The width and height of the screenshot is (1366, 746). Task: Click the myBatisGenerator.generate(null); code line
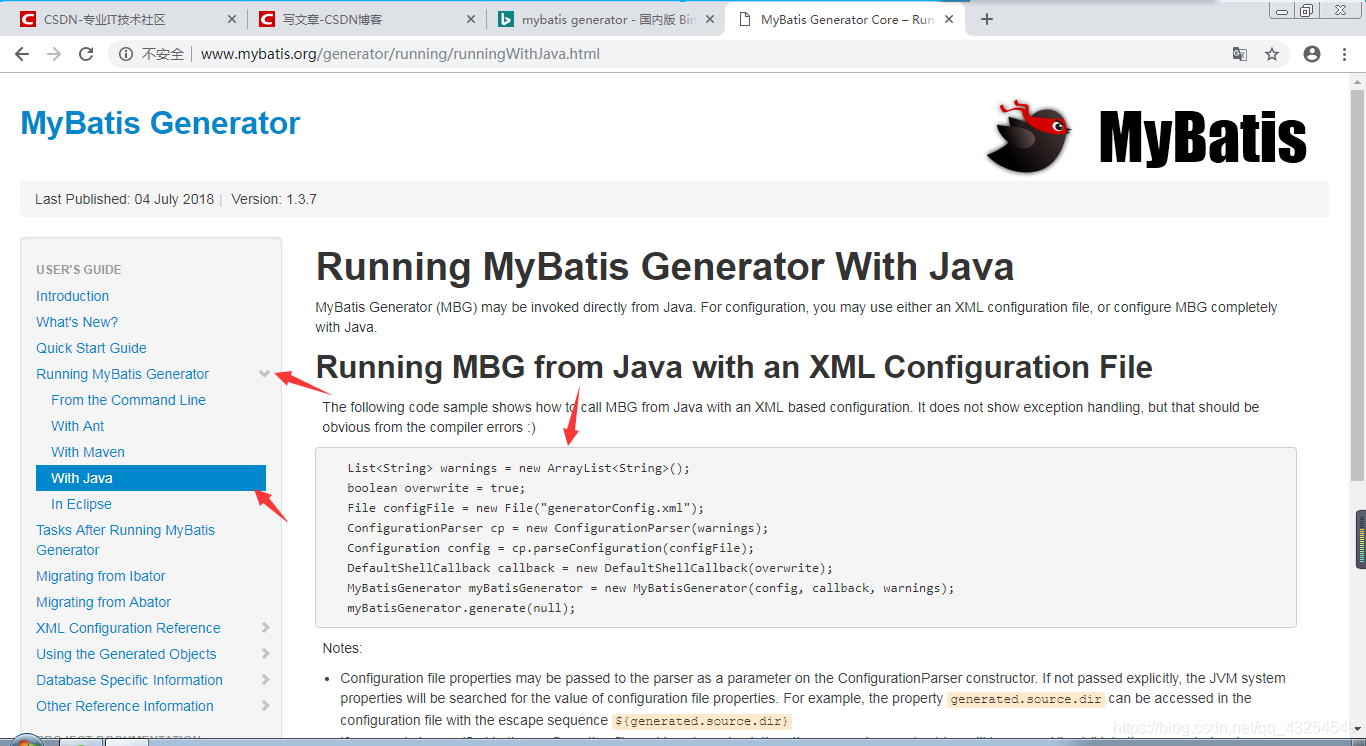[461, 608]
